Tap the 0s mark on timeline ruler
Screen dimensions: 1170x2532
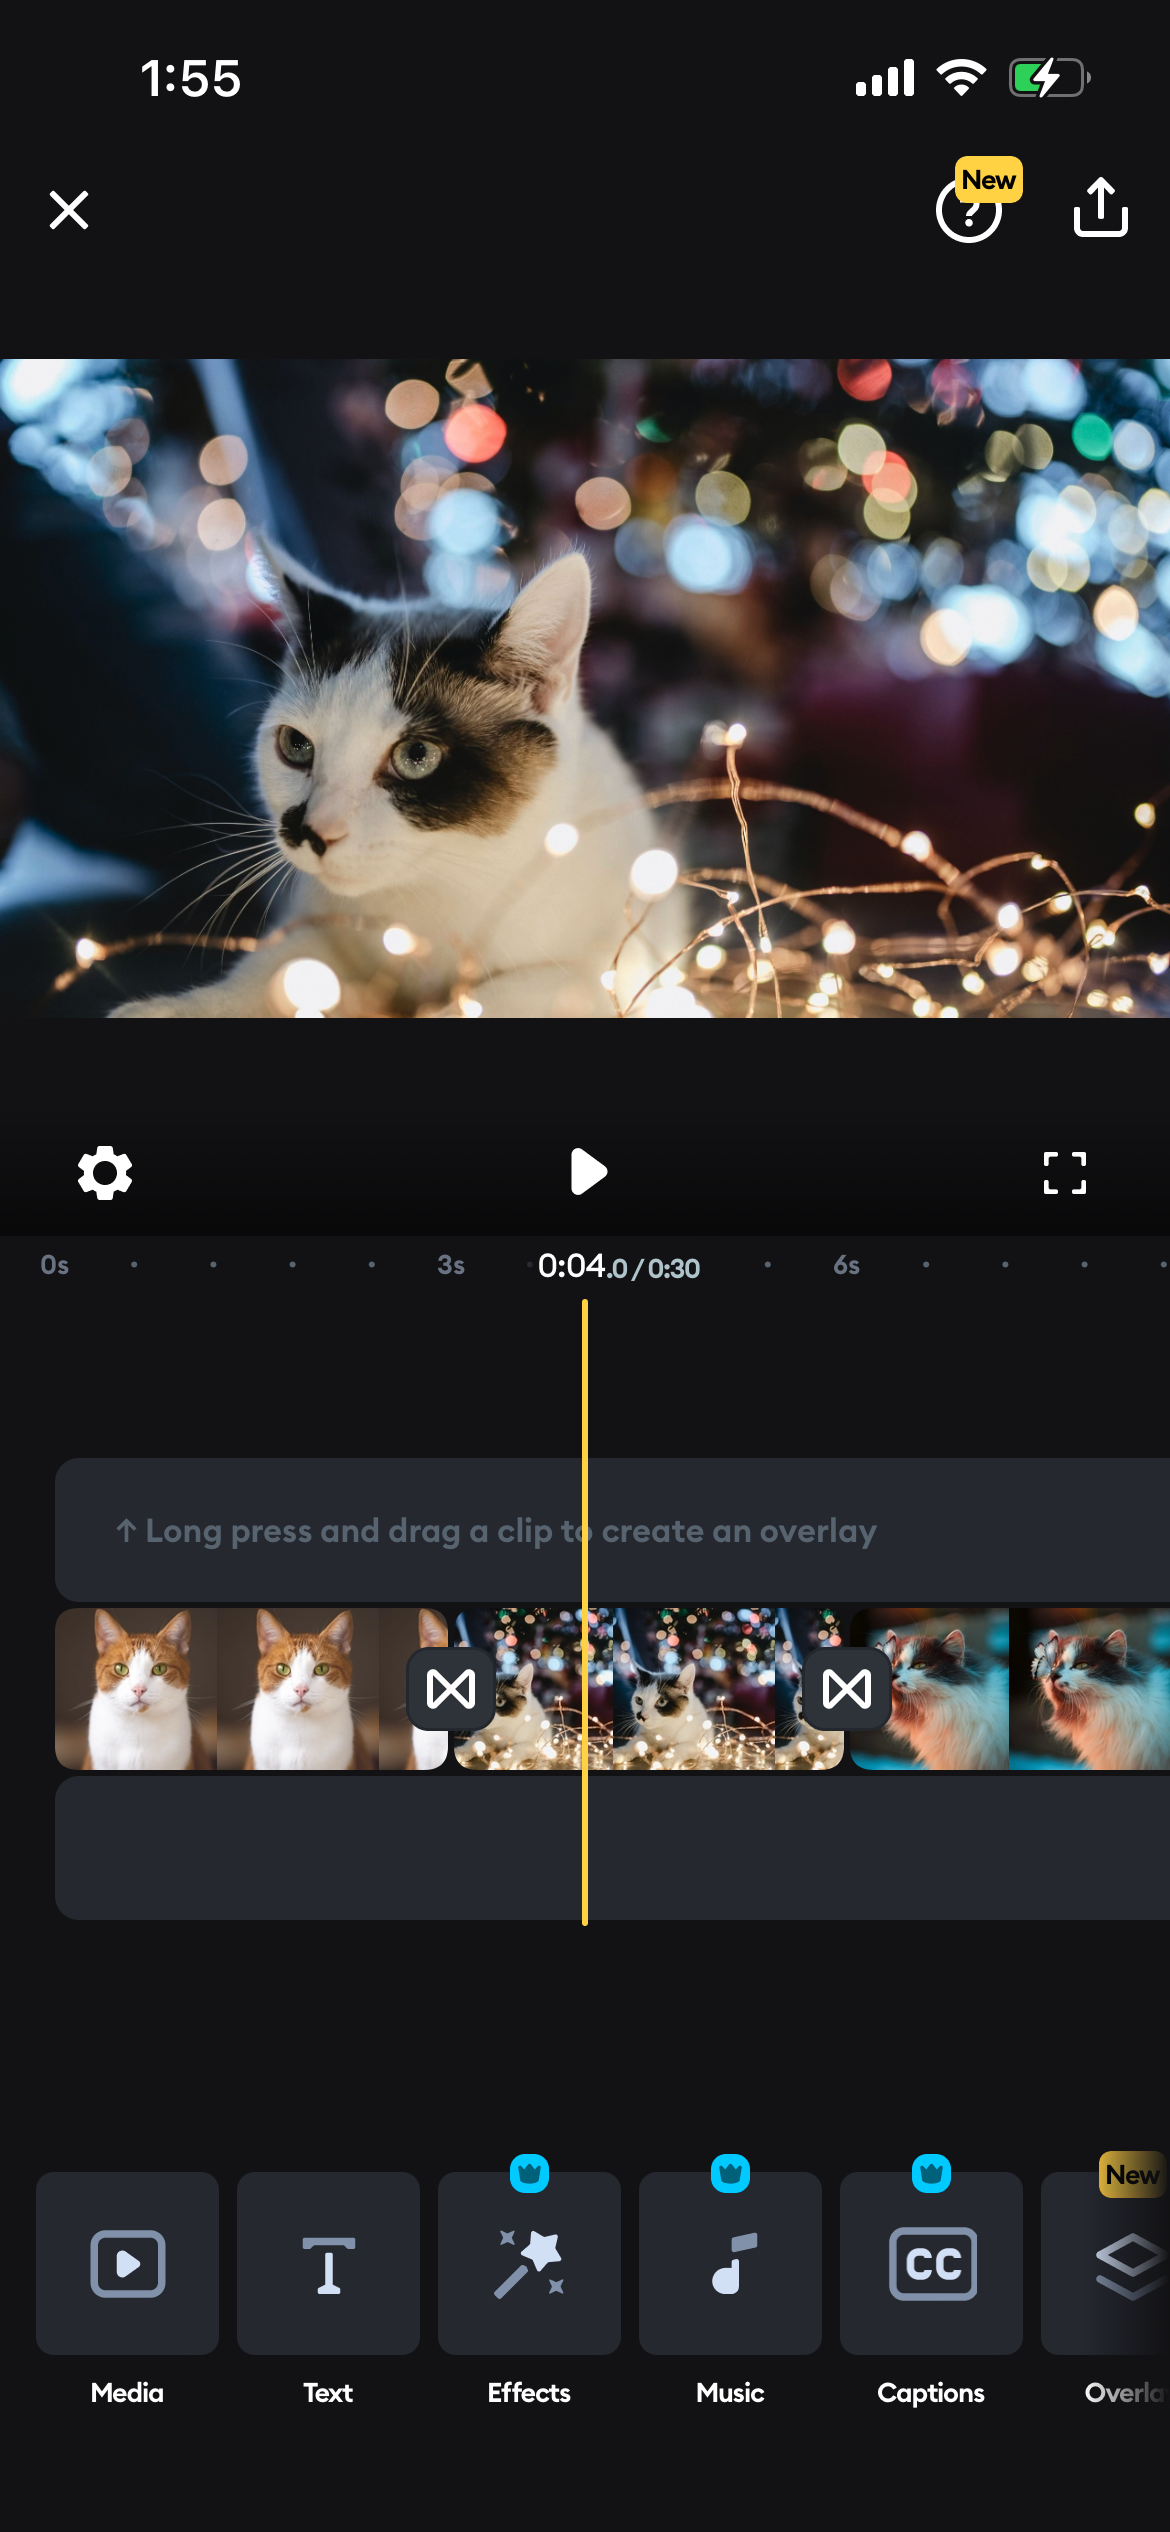pos(55,1265)
